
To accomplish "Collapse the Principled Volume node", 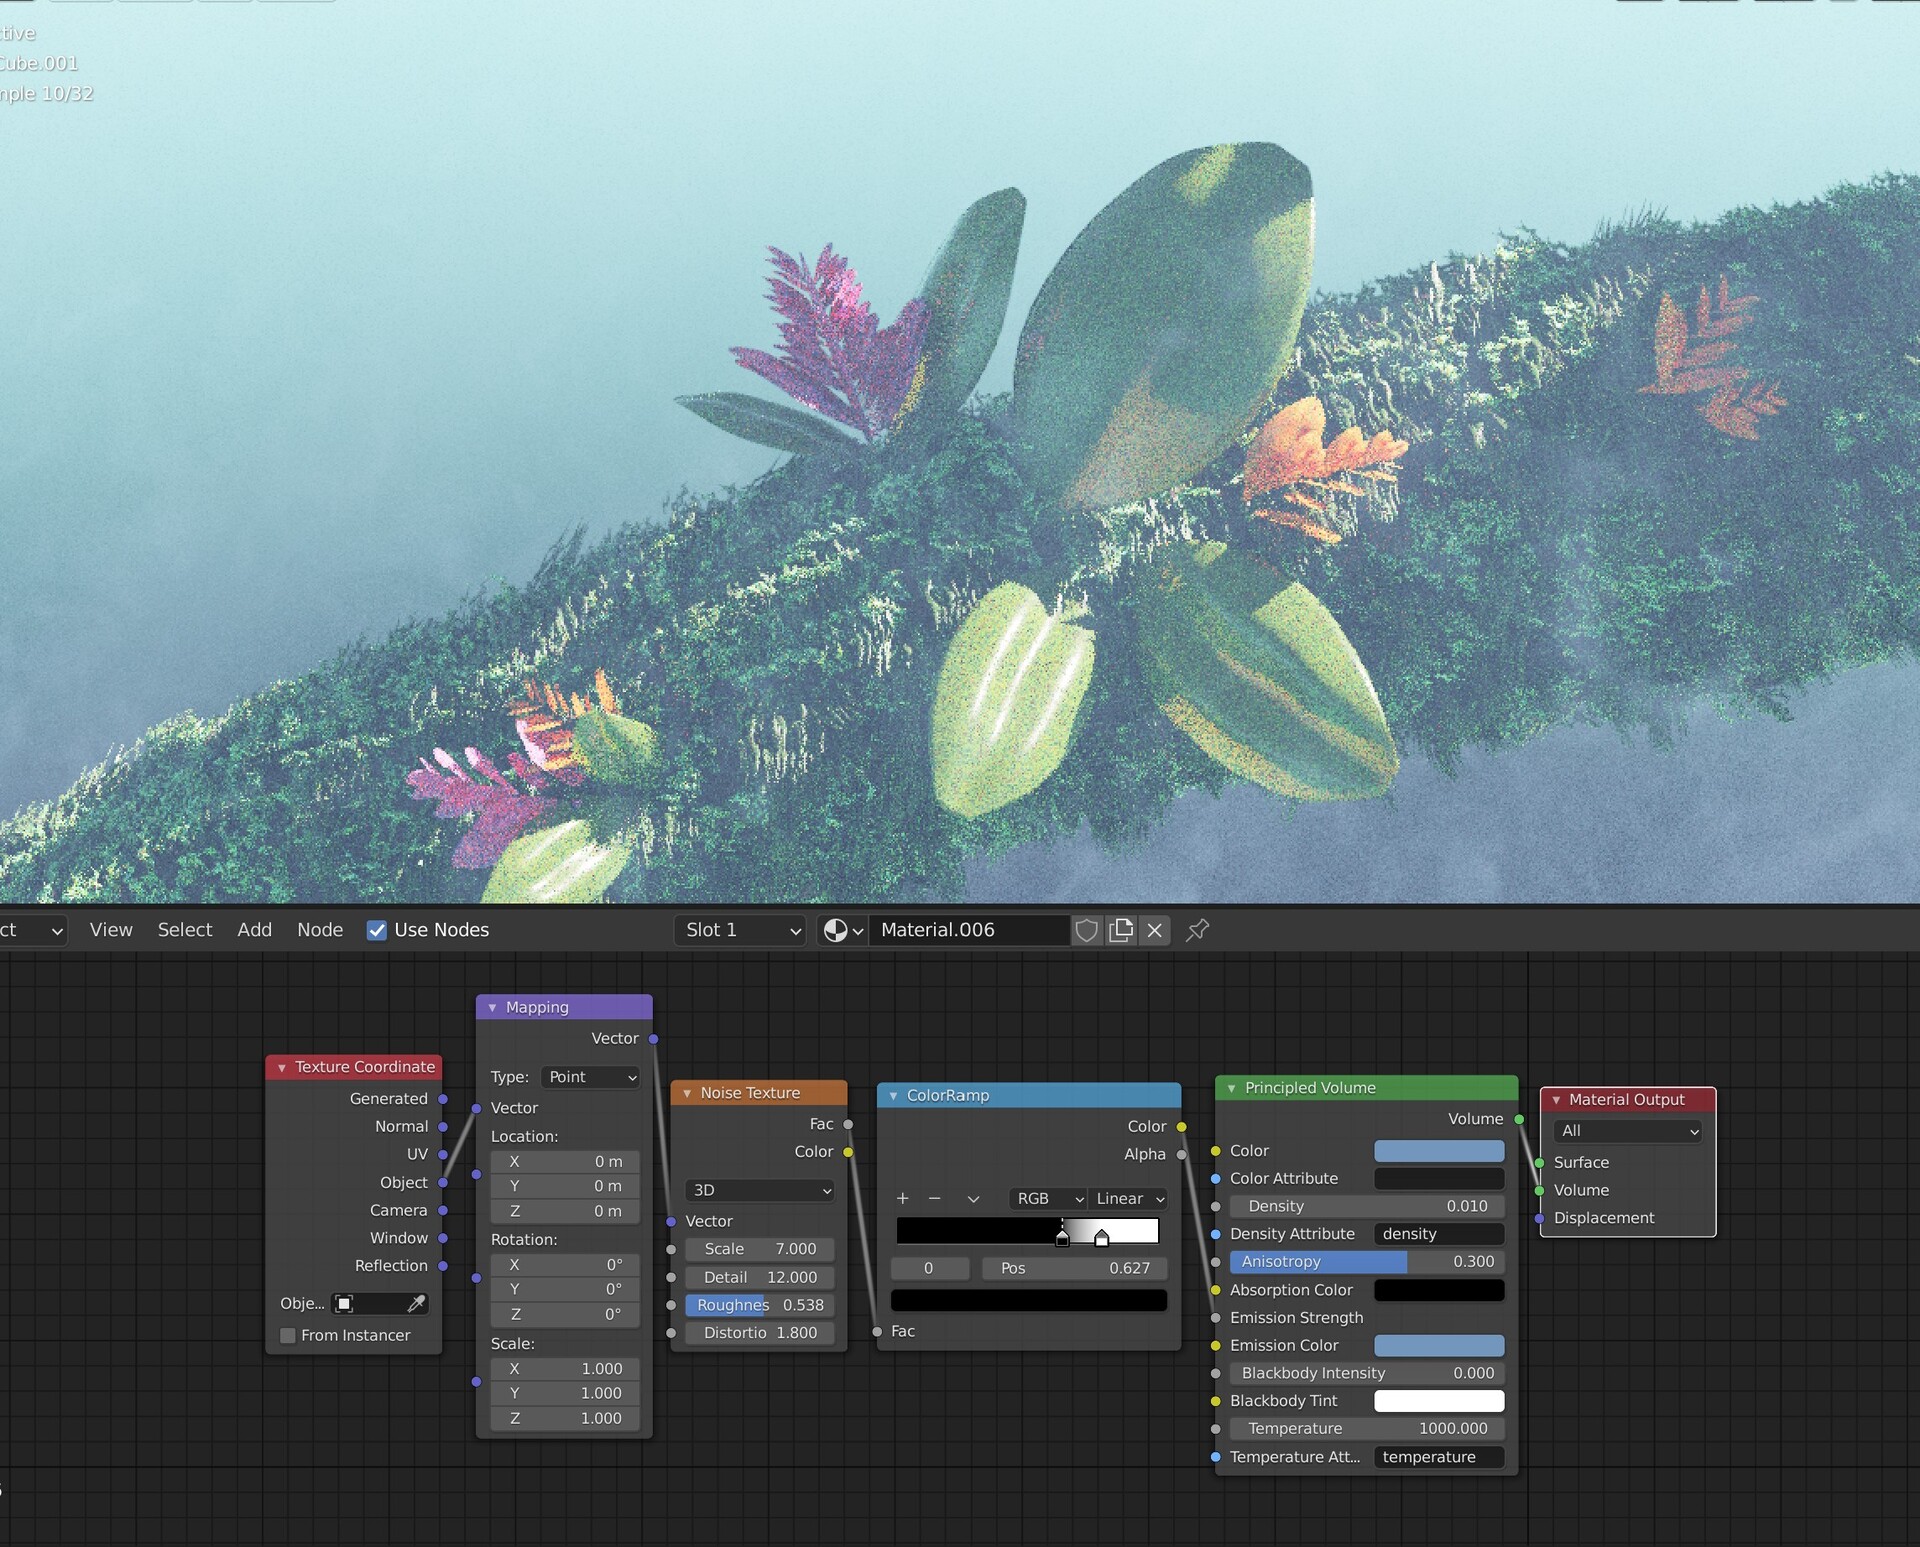I will point(1232,1088).
